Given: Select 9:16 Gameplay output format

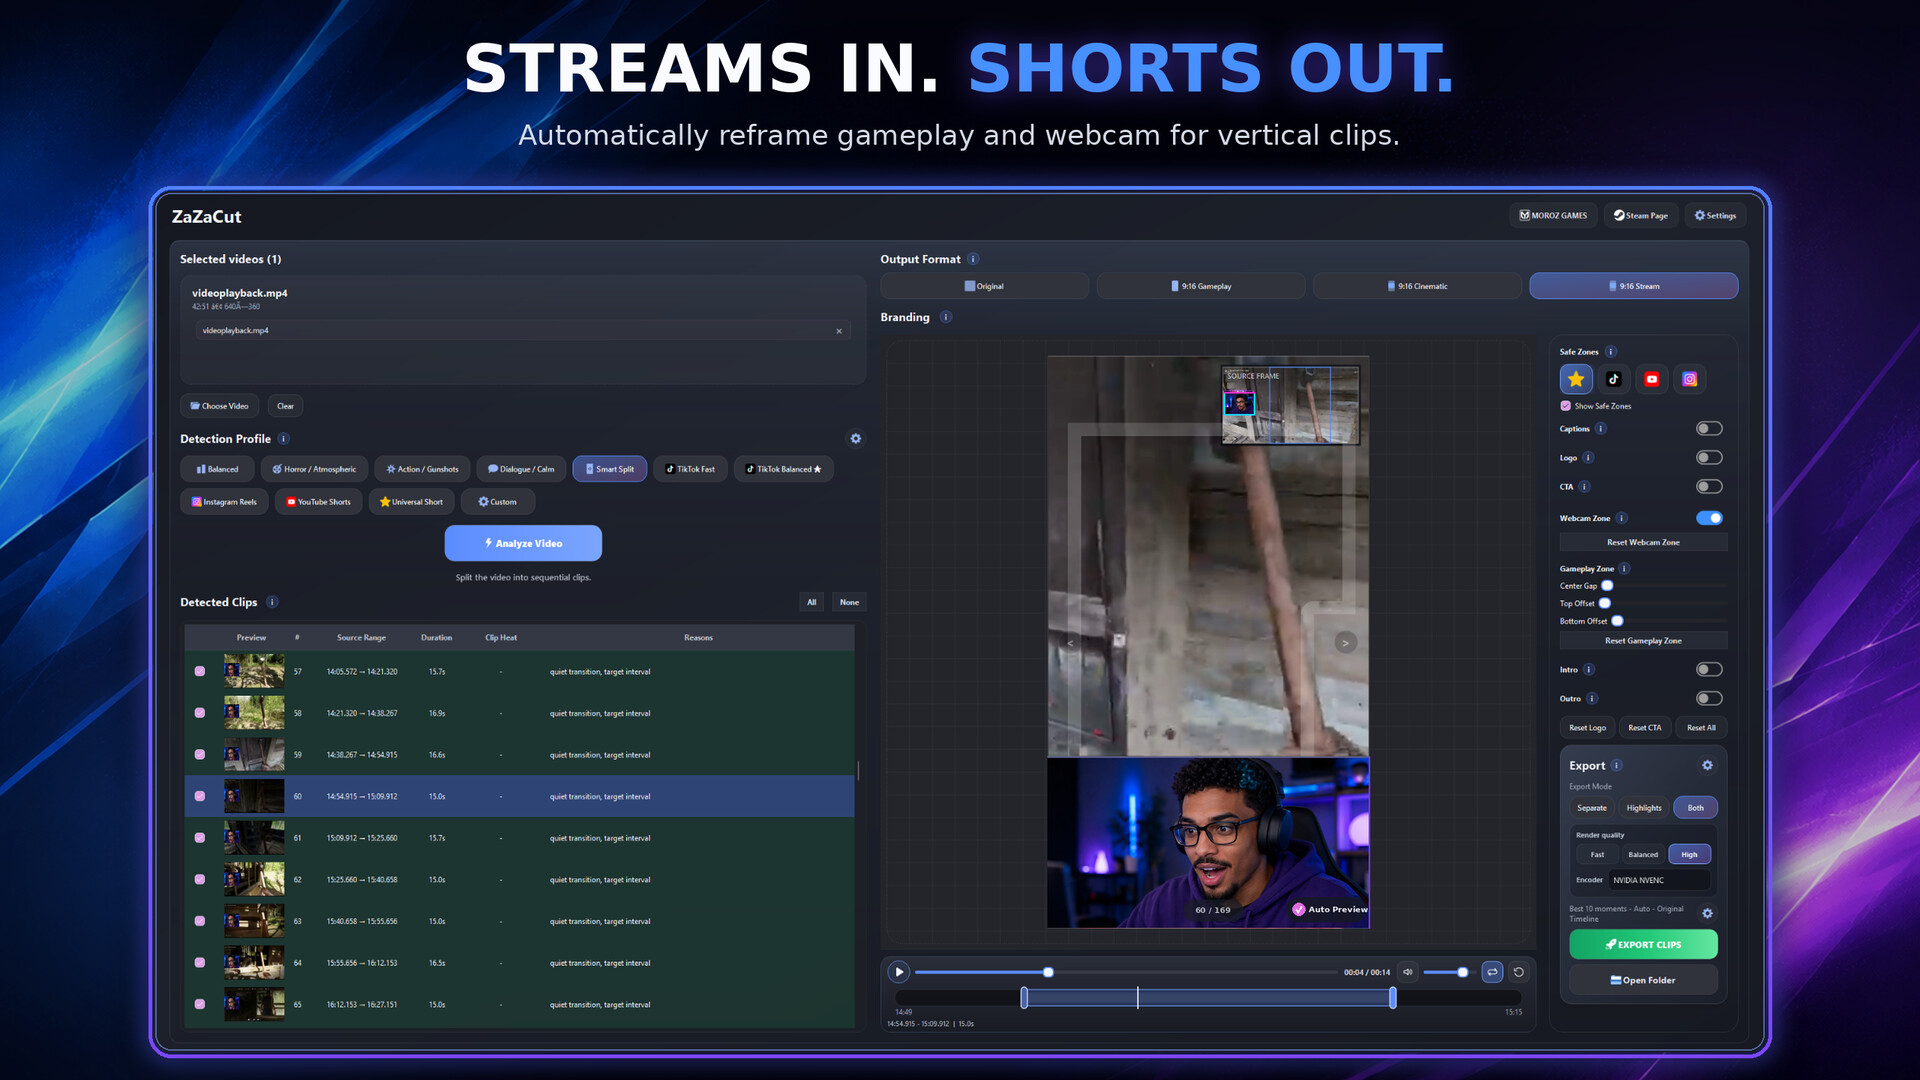Looking at the screenshot, I should point(1201,286).
